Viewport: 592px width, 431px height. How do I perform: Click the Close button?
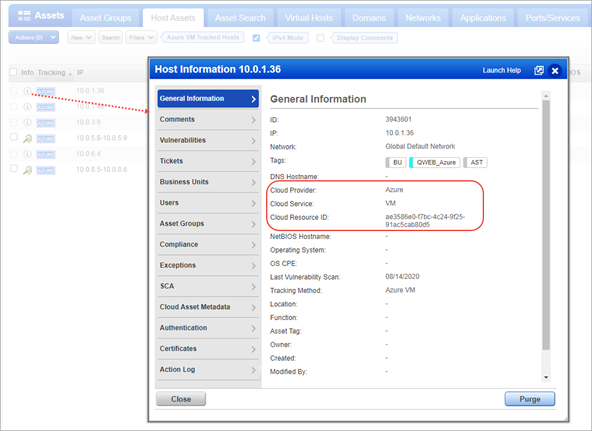181,399
